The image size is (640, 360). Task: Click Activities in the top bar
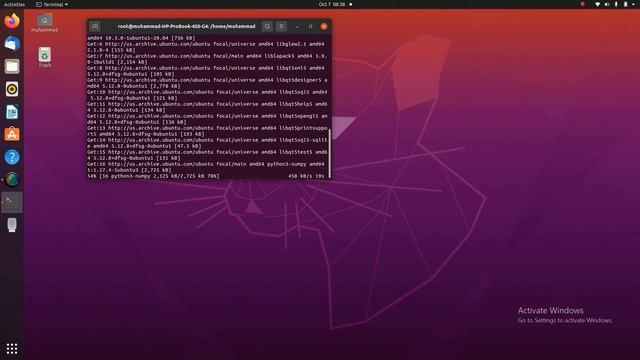click(x=14, y=4)
